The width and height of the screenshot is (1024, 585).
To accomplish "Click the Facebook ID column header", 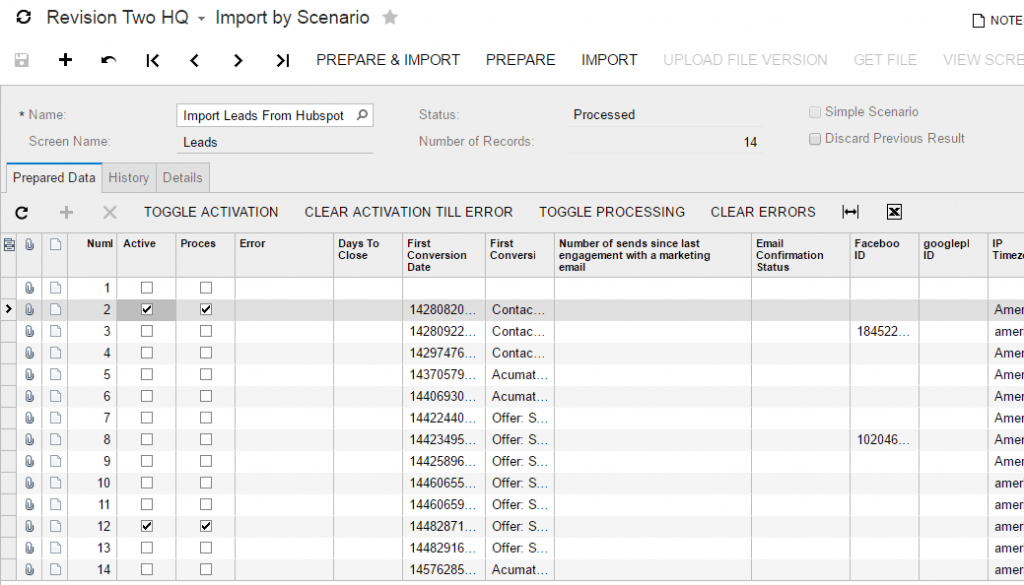I will (885, 255).
